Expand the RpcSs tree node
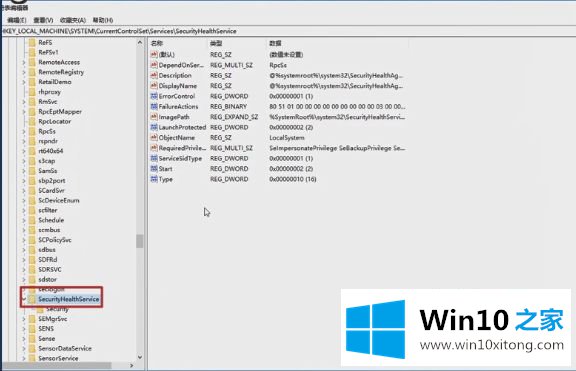576x371 pixels. click(24, 131)
